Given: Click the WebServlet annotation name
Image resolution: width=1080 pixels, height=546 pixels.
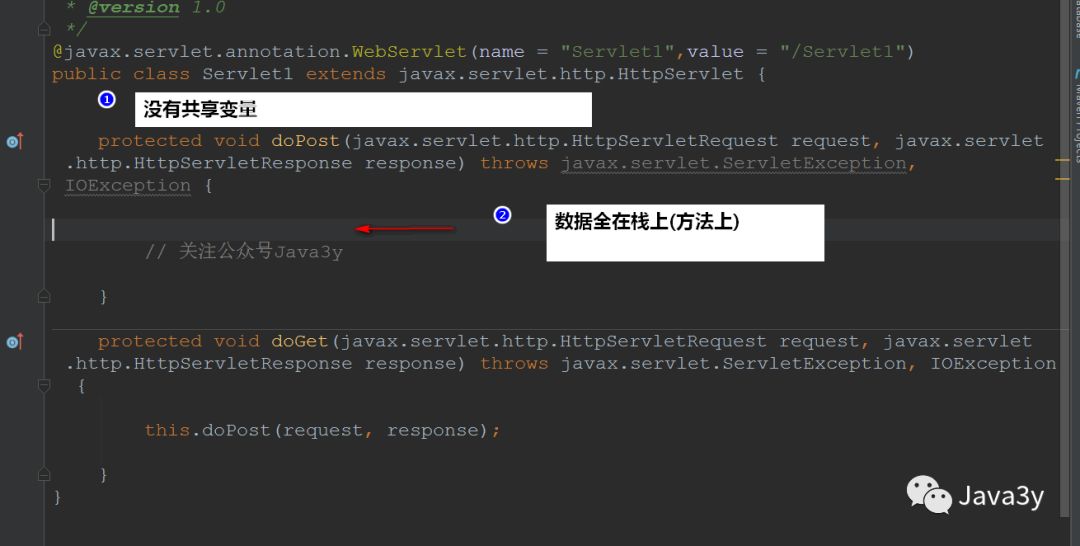Looking at the screenshot, I should pyautogui.click(x=409, y=52).
